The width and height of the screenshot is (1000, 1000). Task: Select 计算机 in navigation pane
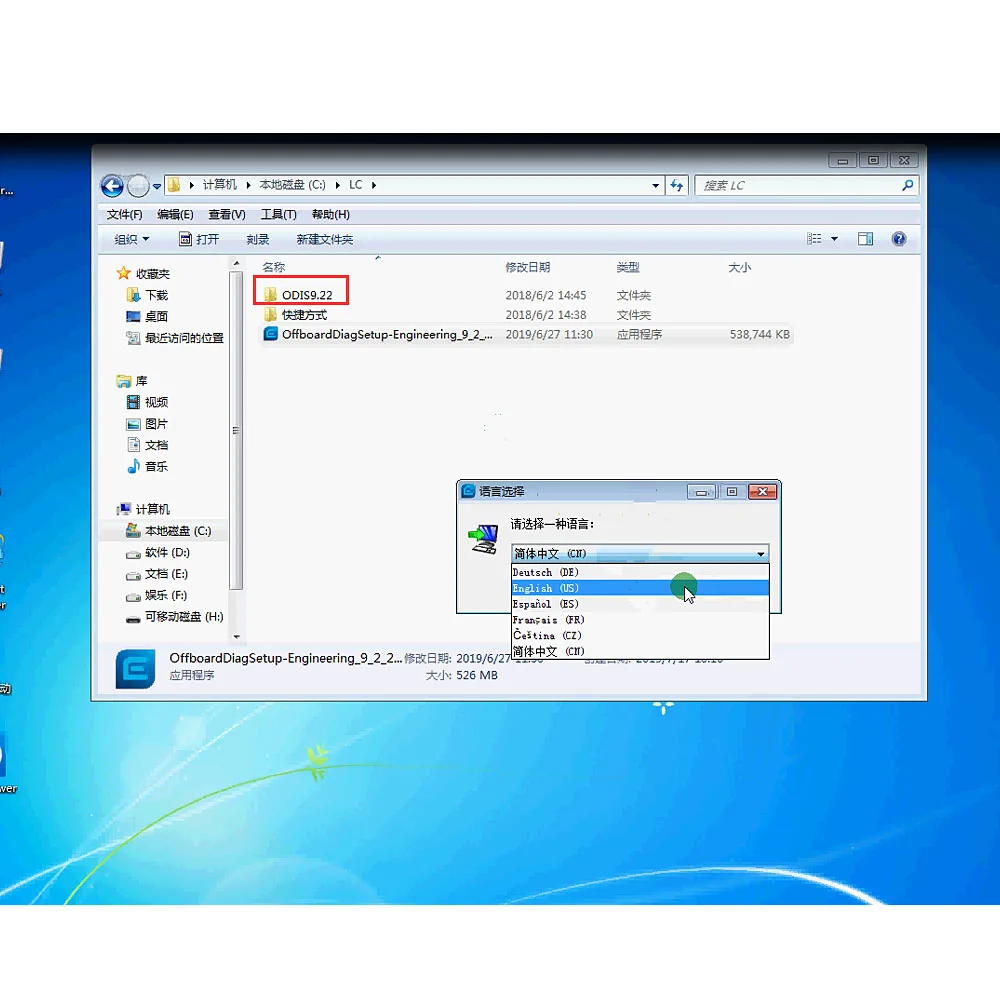[143, 509]
